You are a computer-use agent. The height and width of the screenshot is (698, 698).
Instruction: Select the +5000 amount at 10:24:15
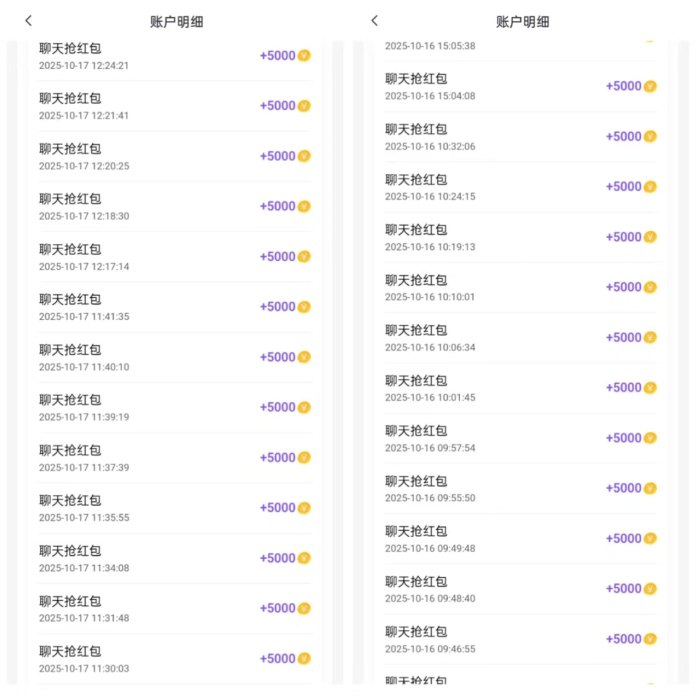click(x=623, y=187)
